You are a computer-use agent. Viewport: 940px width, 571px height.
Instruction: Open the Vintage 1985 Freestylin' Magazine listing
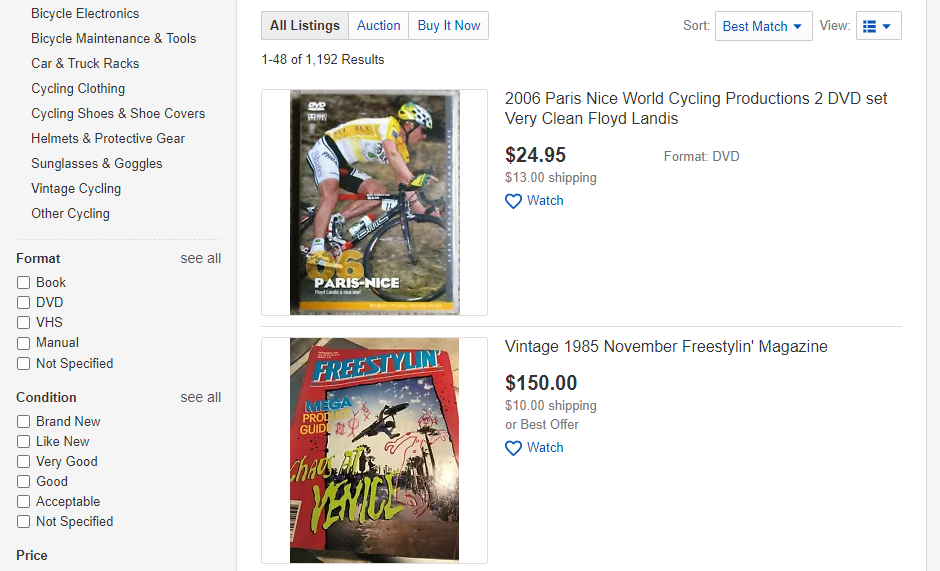pyautogui.click(x=666, y=347)
